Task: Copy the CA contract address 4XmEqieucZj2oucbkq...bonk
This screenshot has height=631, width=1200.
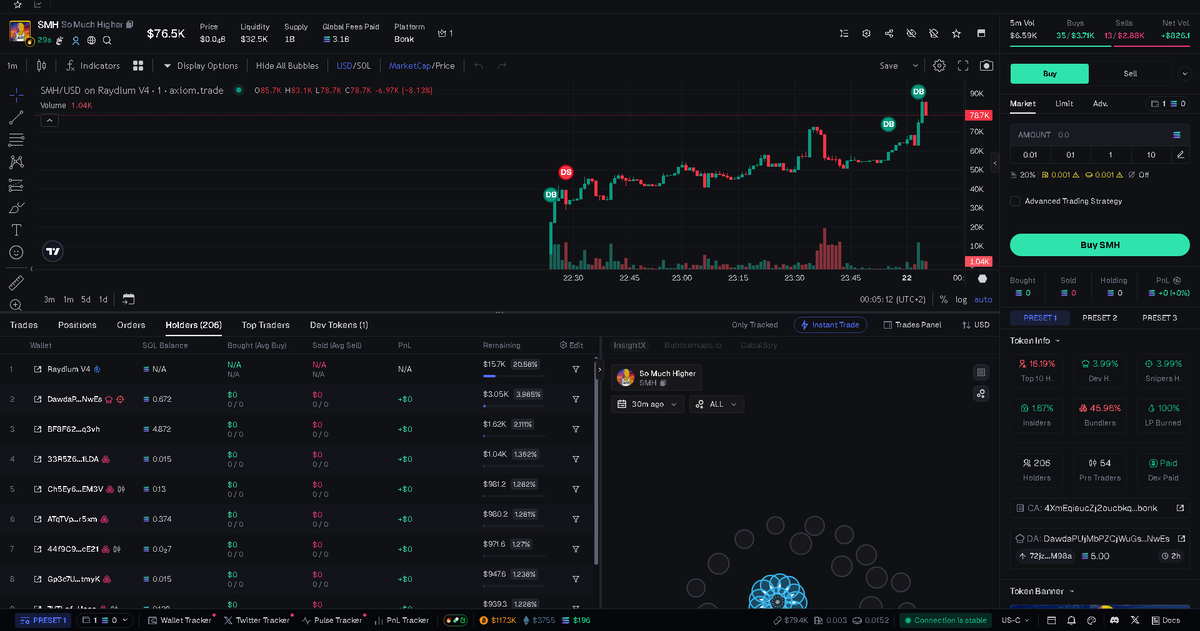Action: coord(1099,508)
